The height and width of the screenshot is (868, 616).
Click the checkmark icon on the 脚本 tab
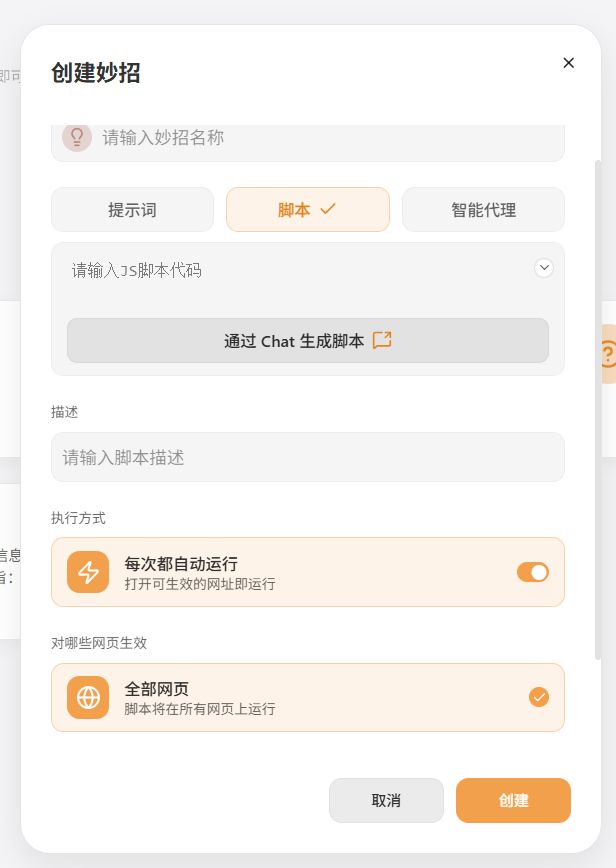point(330,210)
